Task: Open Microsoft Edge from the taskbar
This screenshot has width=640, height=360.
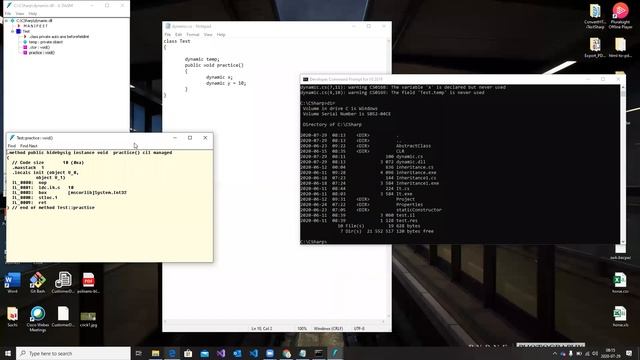Action: pos(172,353)
